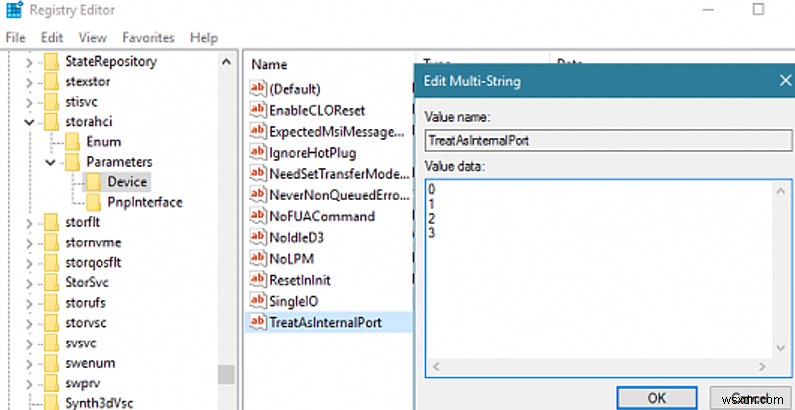The width and height of the screenshot is (795, 410).
Task: Click the SingleIO value icon
Action: (x=257, y=300)
